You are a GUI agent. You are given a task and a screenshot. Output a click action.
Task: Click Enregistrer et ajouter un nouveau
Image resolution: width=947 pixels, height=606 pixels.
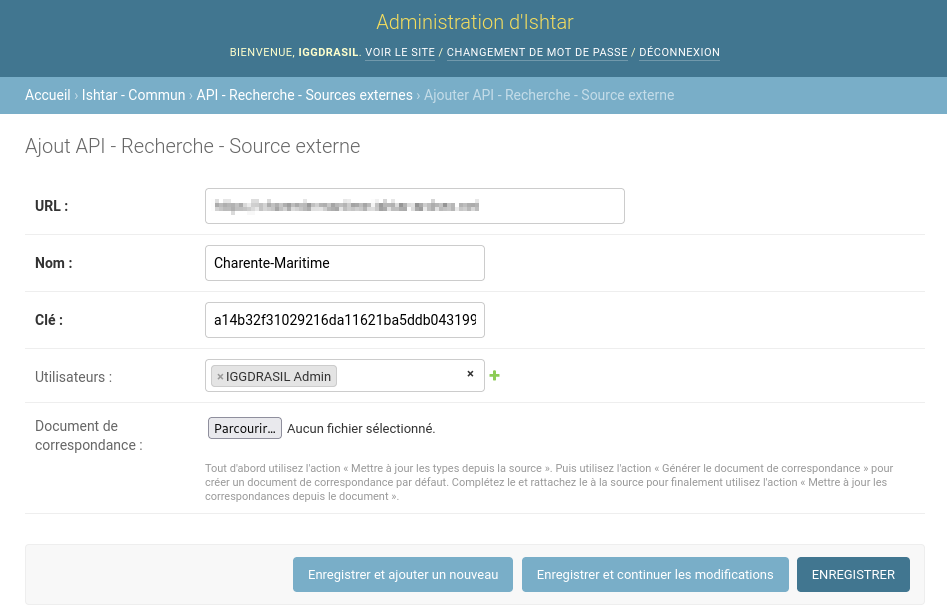pos(403,575)
